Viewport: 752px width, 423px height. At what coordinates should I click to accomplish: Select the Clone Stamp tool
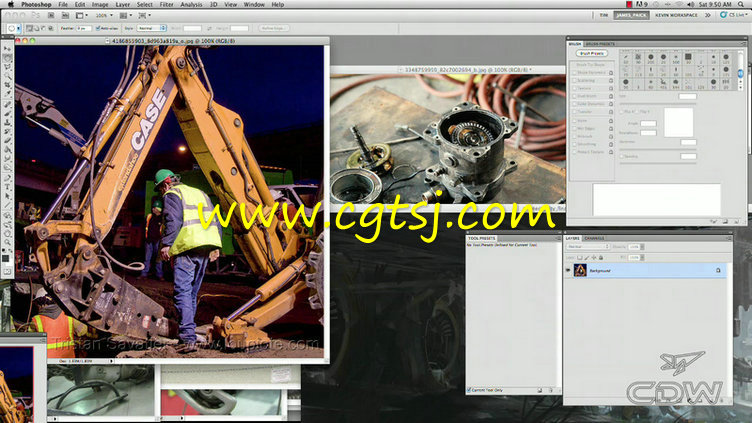[7, 123]
